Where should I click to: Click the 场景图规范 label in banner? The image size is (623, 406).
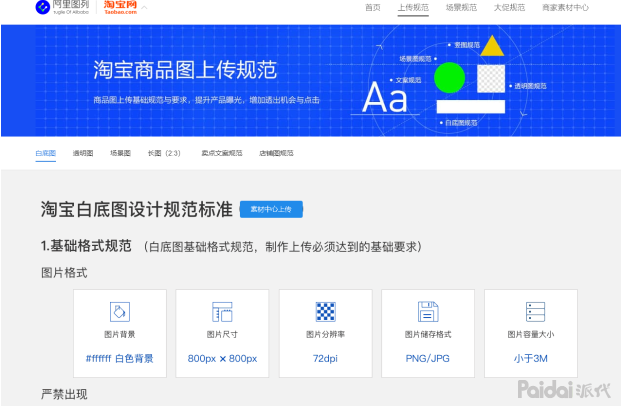pos(415,59)
